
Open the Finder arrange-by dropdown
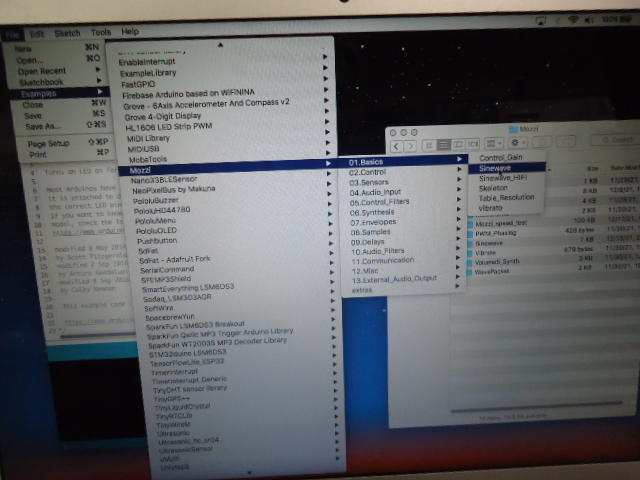point(494,143)
